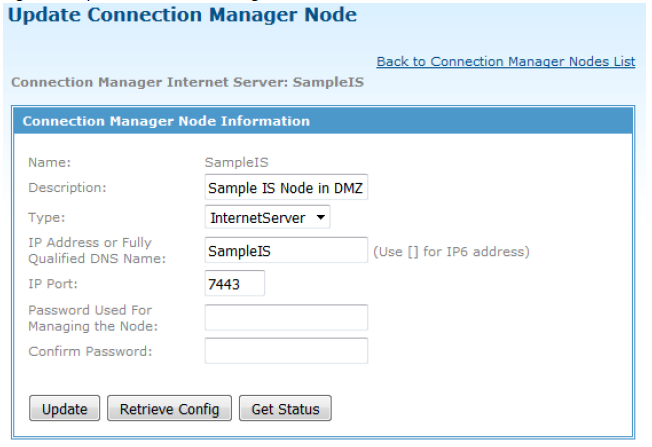Click the Connection Manager Internet Server: SampleIS subtitle

(188, 82)
